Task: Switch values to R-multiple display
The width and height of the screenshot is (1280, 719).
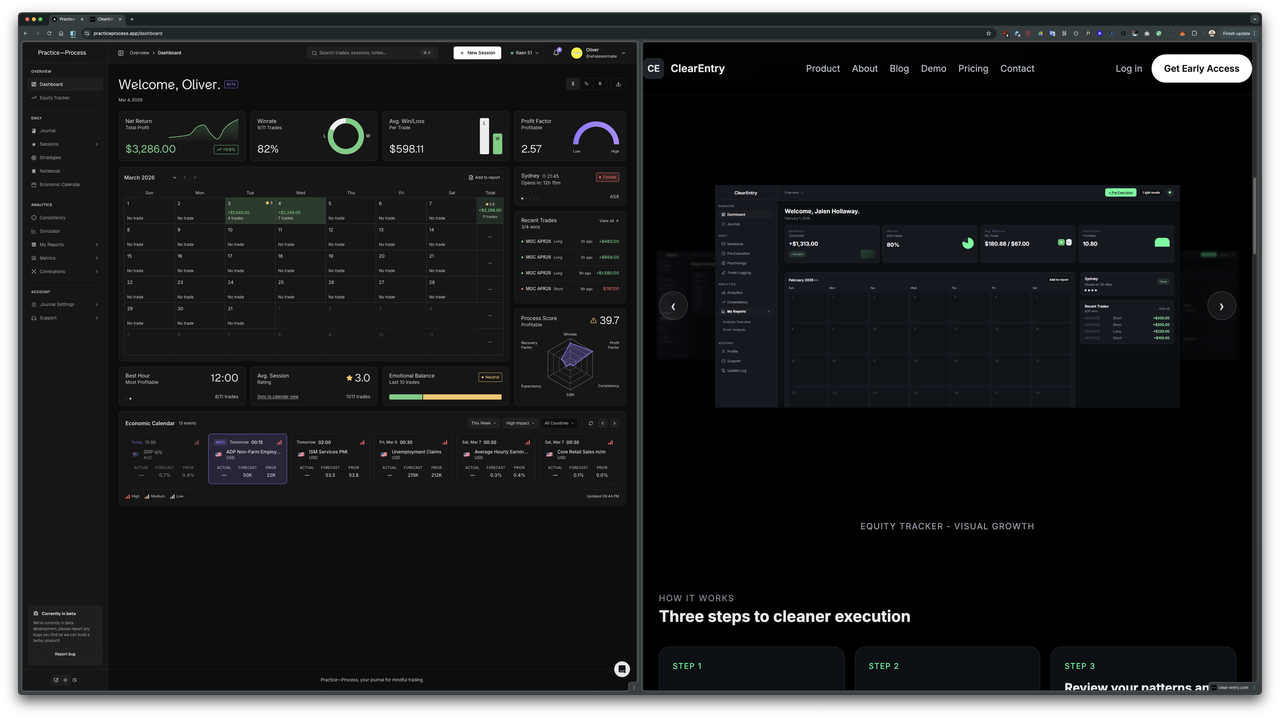Action: click(600, 84)
